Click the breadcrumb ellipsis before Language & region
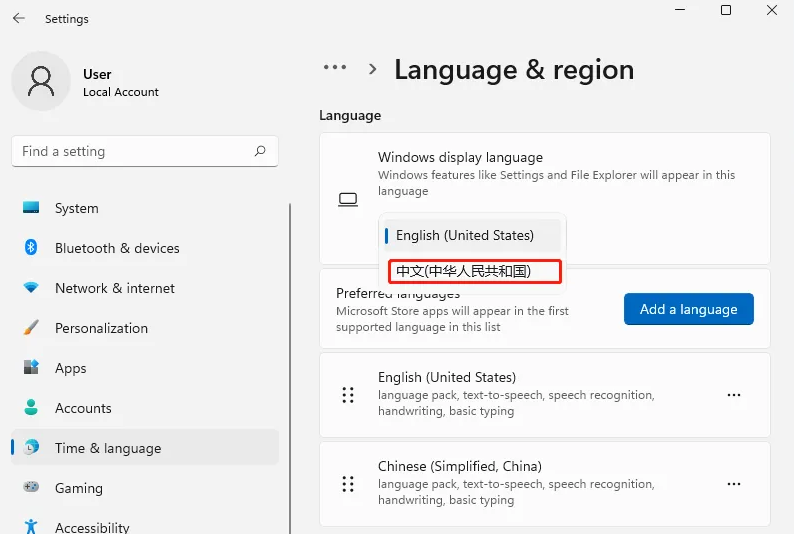Image resolution: width=794 pixels, height=534 pixels. click(x=335, y=67)
